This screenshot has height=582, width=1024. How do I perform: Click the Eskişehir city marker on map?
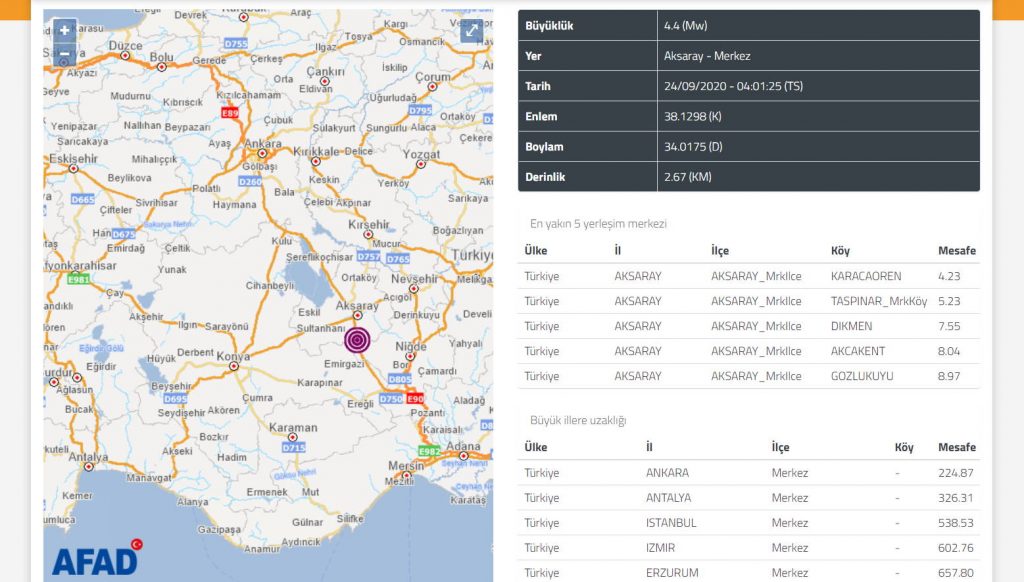click(x=74, y=169)
